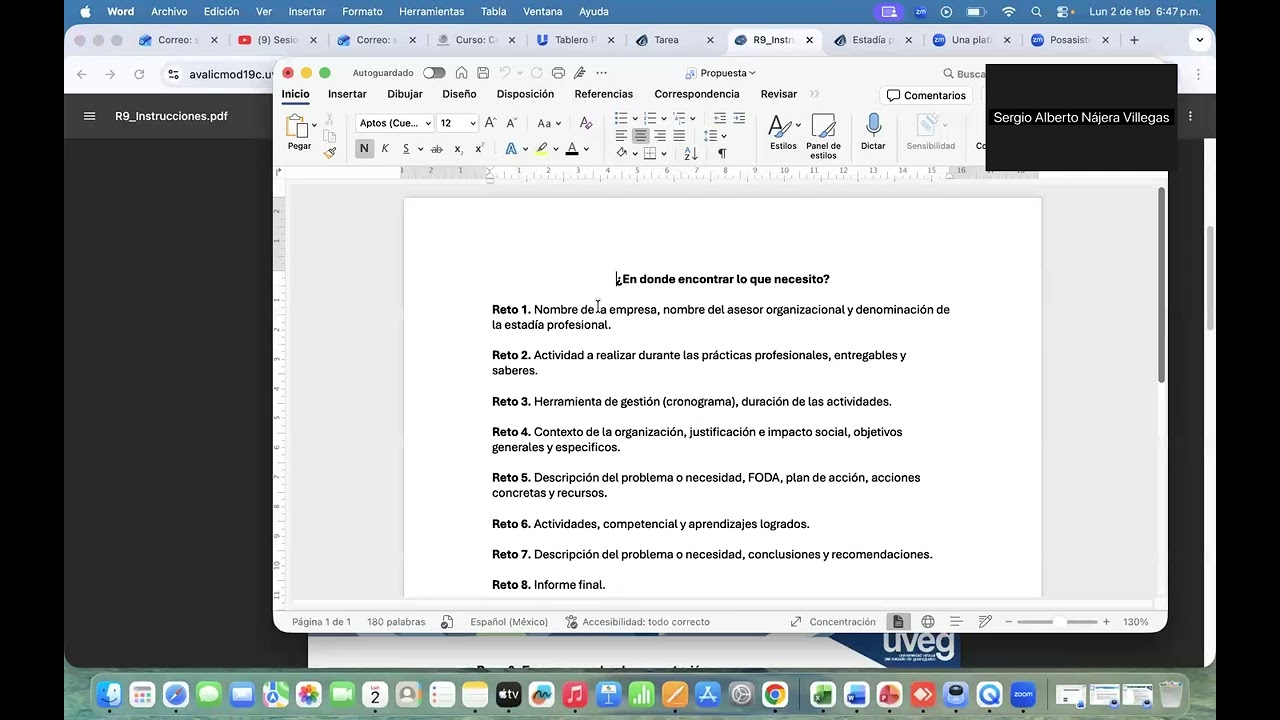Toggle strikethrough ab formatting

(x=436, y=149)
